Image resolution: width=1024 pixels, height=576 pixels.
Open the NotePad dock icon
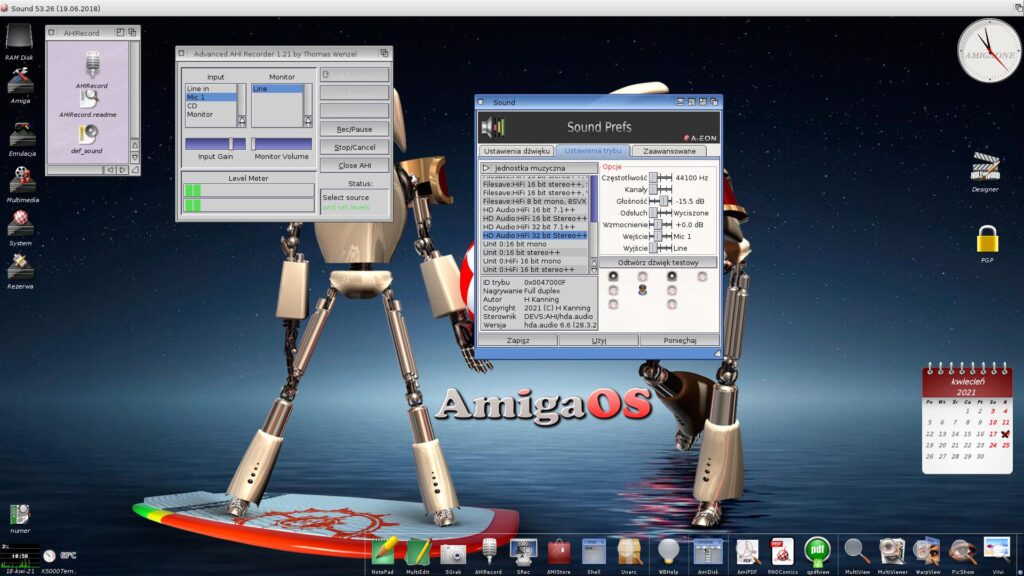(383, 552)
